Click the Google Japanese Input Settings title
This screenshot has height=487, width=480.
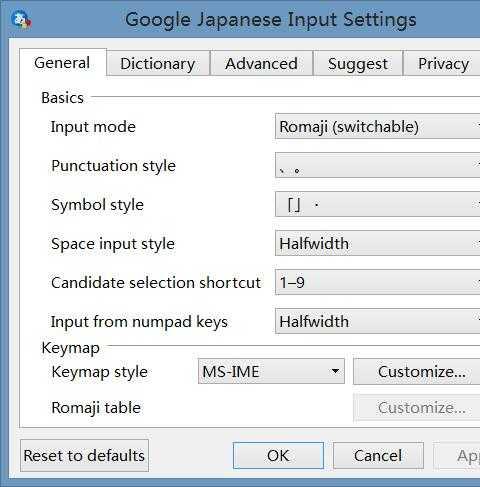tap(271, 19)
